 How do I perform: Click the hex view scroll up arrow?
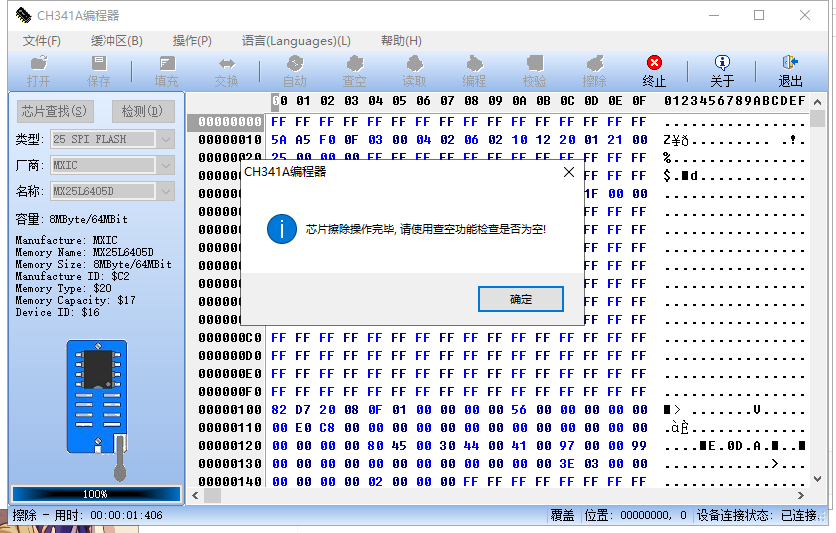click(x=817, y=101)
